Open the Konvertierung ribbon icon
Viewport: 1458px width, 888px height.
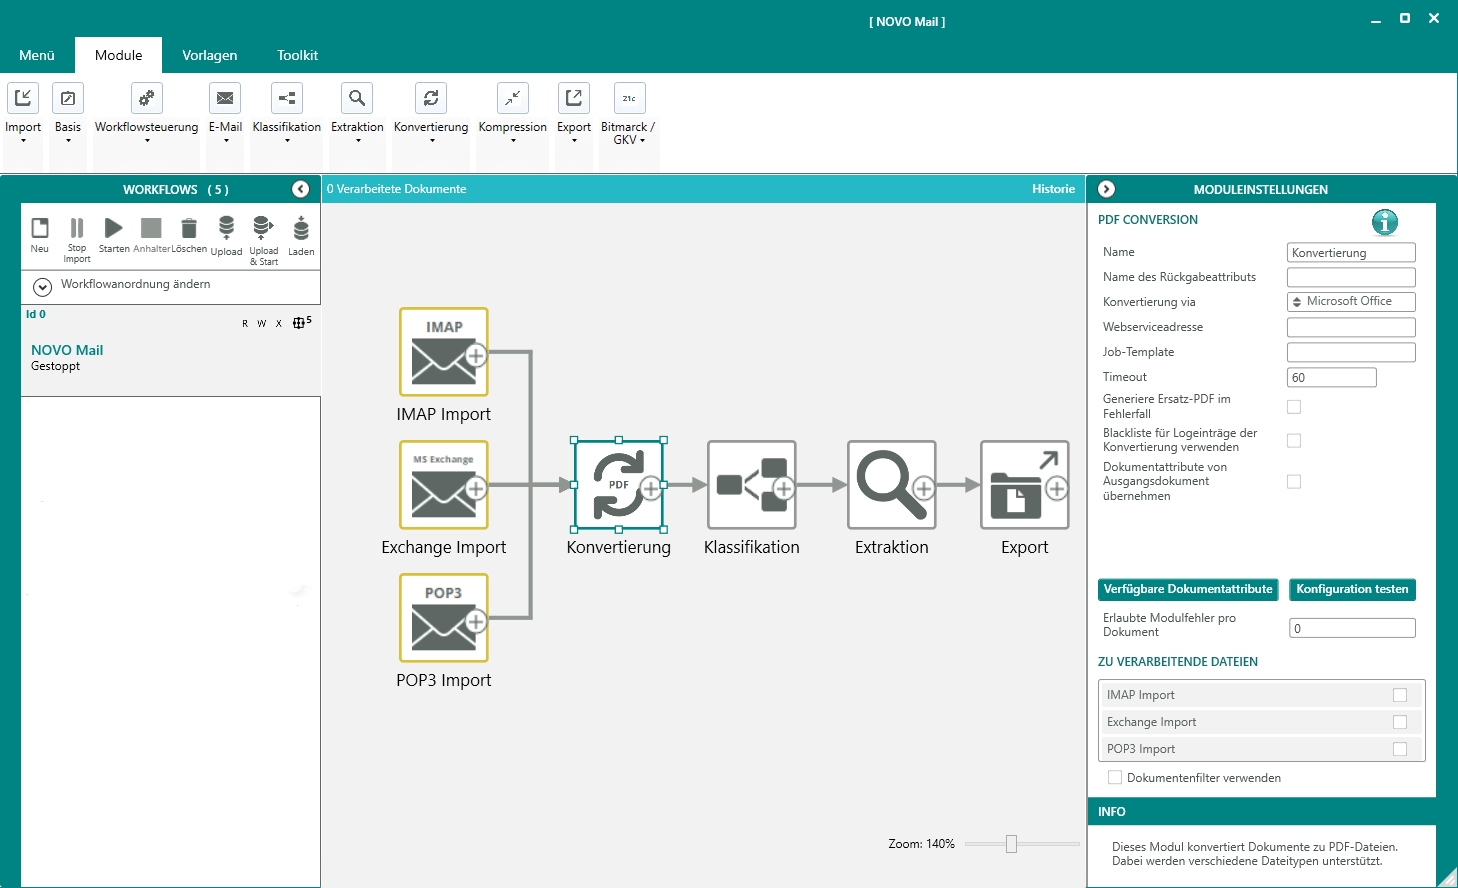[x=431, y=98]
